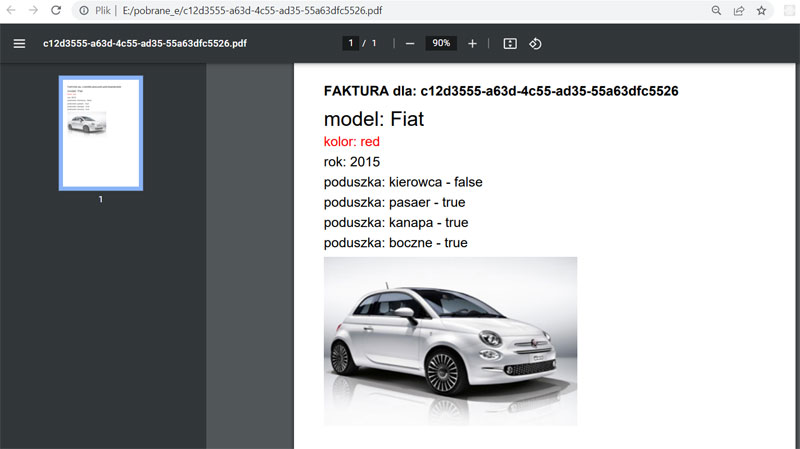
Task: Click the browser forward arrow
Action: click(33, 10)
